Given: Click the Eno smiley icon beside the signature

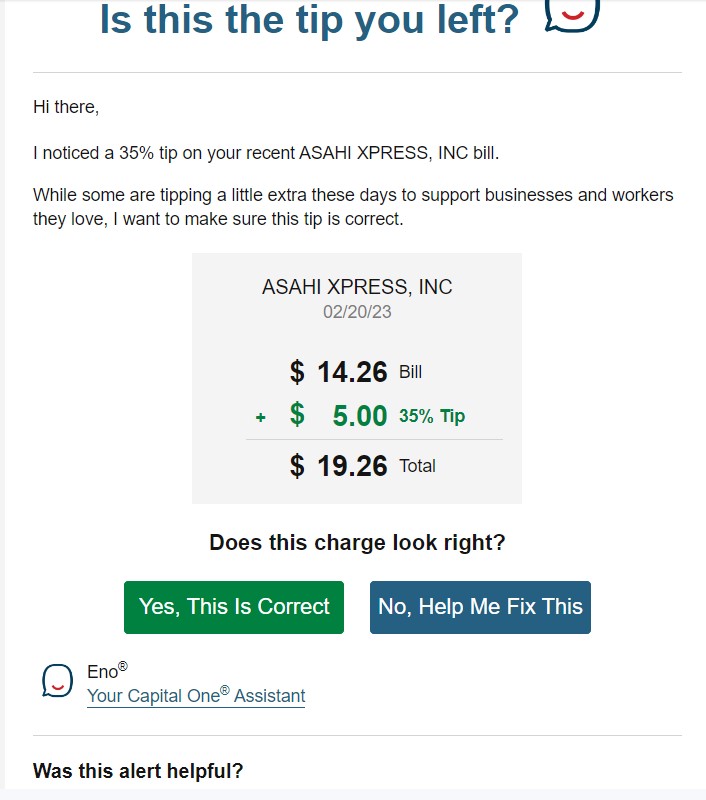Looking at the screenshot, I should pos(57,681).
